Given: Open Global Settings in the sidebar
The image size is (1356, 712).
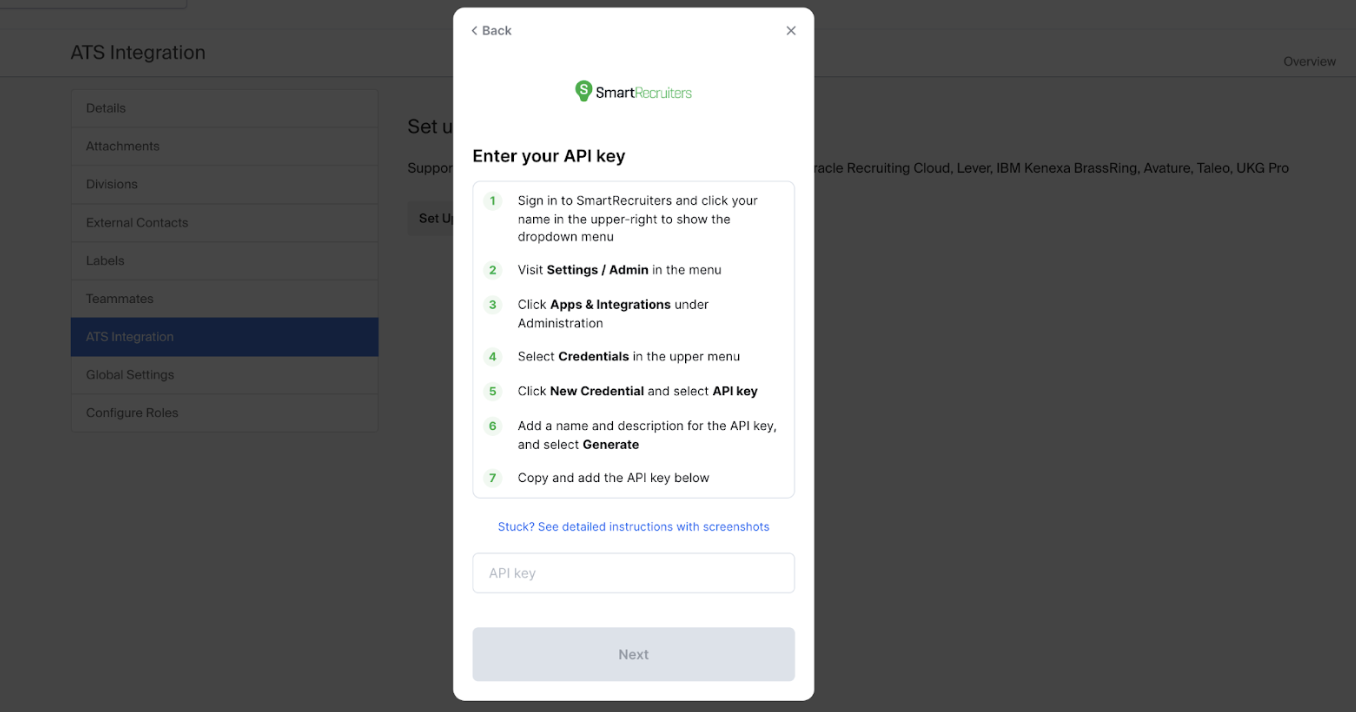Looking at the screenshot, I should point(224,375).
